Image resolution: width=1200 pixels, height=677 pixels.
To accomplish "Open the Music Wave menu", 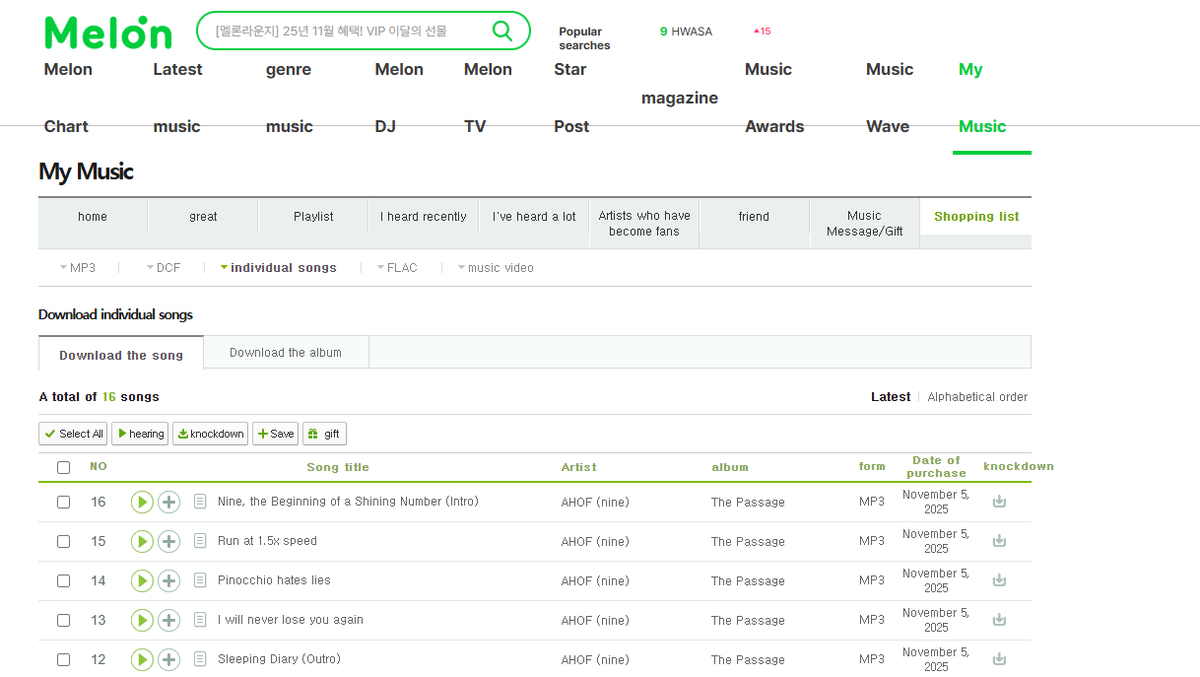I will [889, 98].
